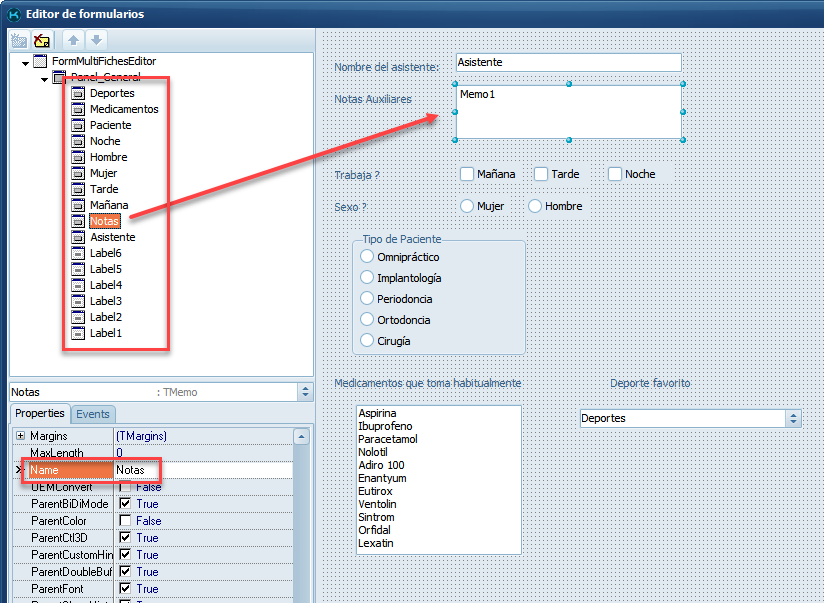Check the Mañana checkbox on the form
This screenshot has width=824, height=603.
click(467, 174)
